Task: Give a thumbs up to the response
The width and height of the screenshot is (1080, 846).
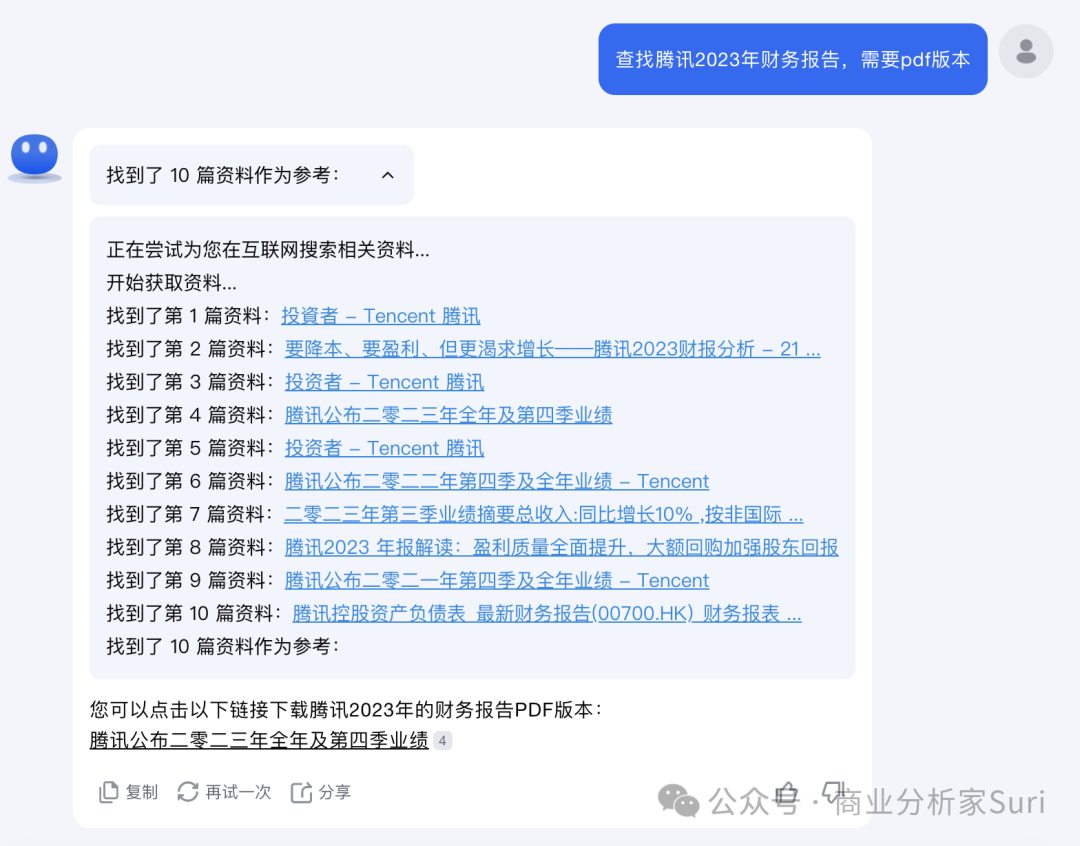Action: pos(786,791)
